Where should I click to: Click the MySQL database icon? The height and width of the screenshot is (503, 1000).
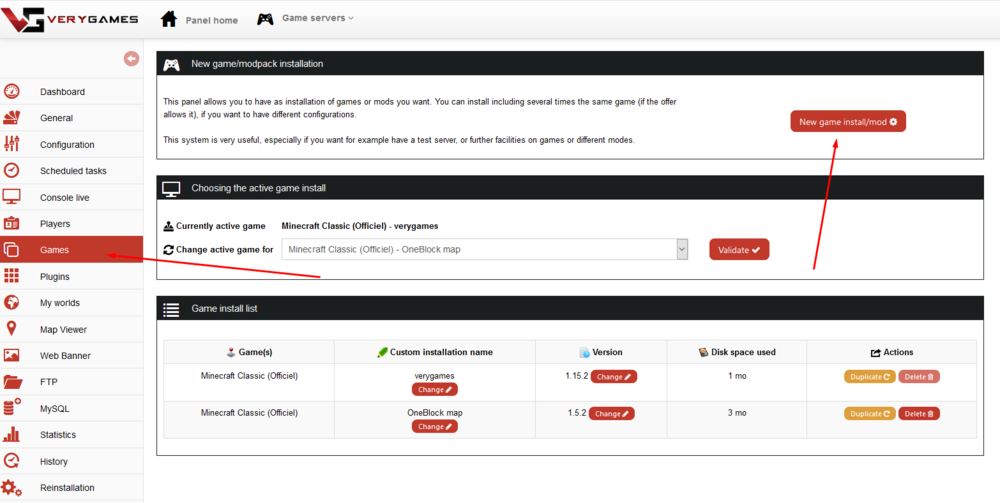click(x=12, y=408)
